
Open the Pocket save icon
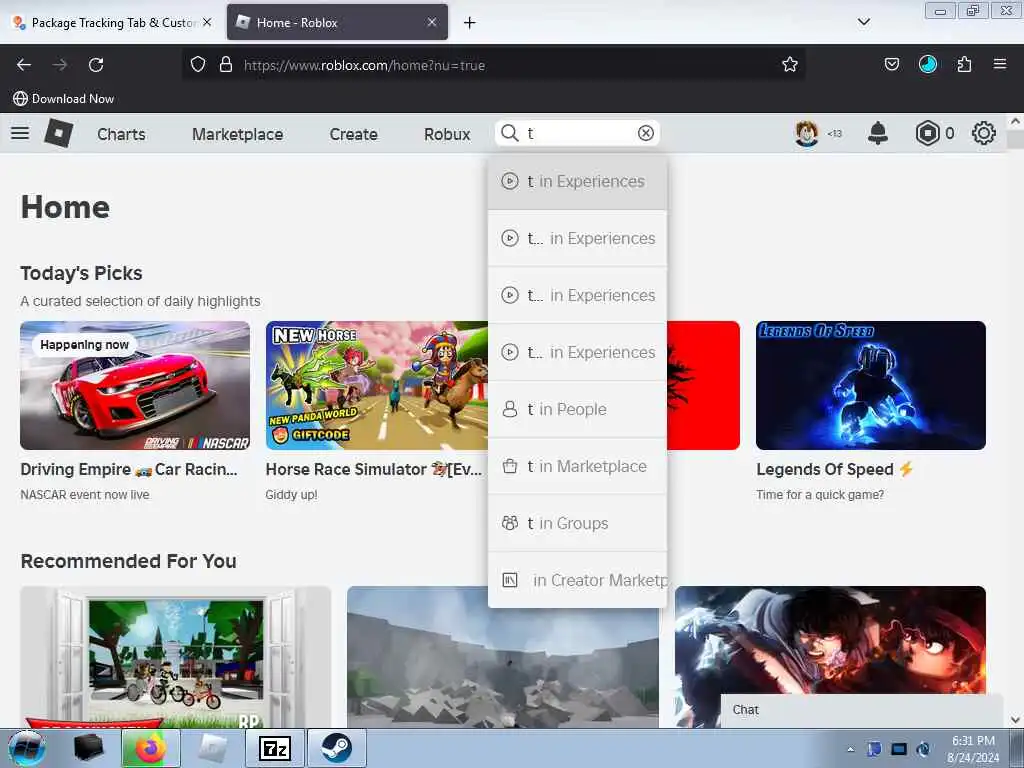(x=891, y=65)
